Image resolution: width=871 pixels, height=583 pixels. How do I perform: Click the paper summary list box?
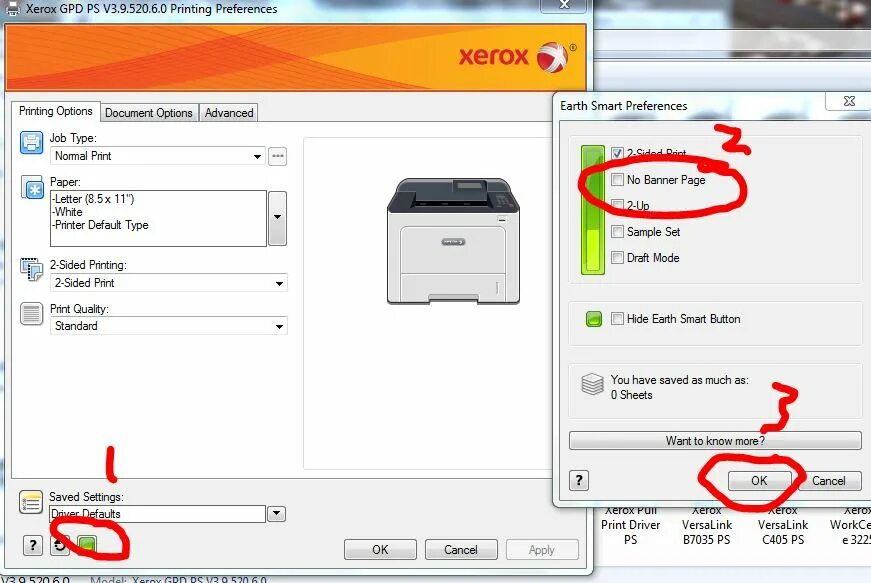pos(158,218)
